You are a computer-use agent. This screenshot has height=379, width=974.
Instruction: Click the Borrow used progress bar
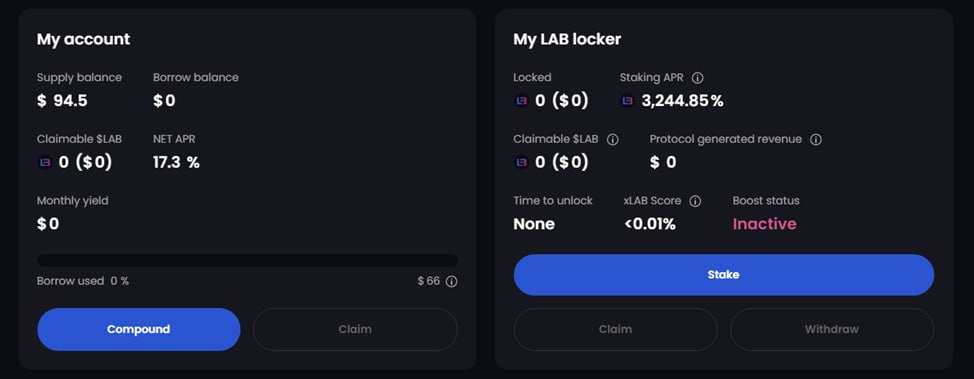[247, 260]
